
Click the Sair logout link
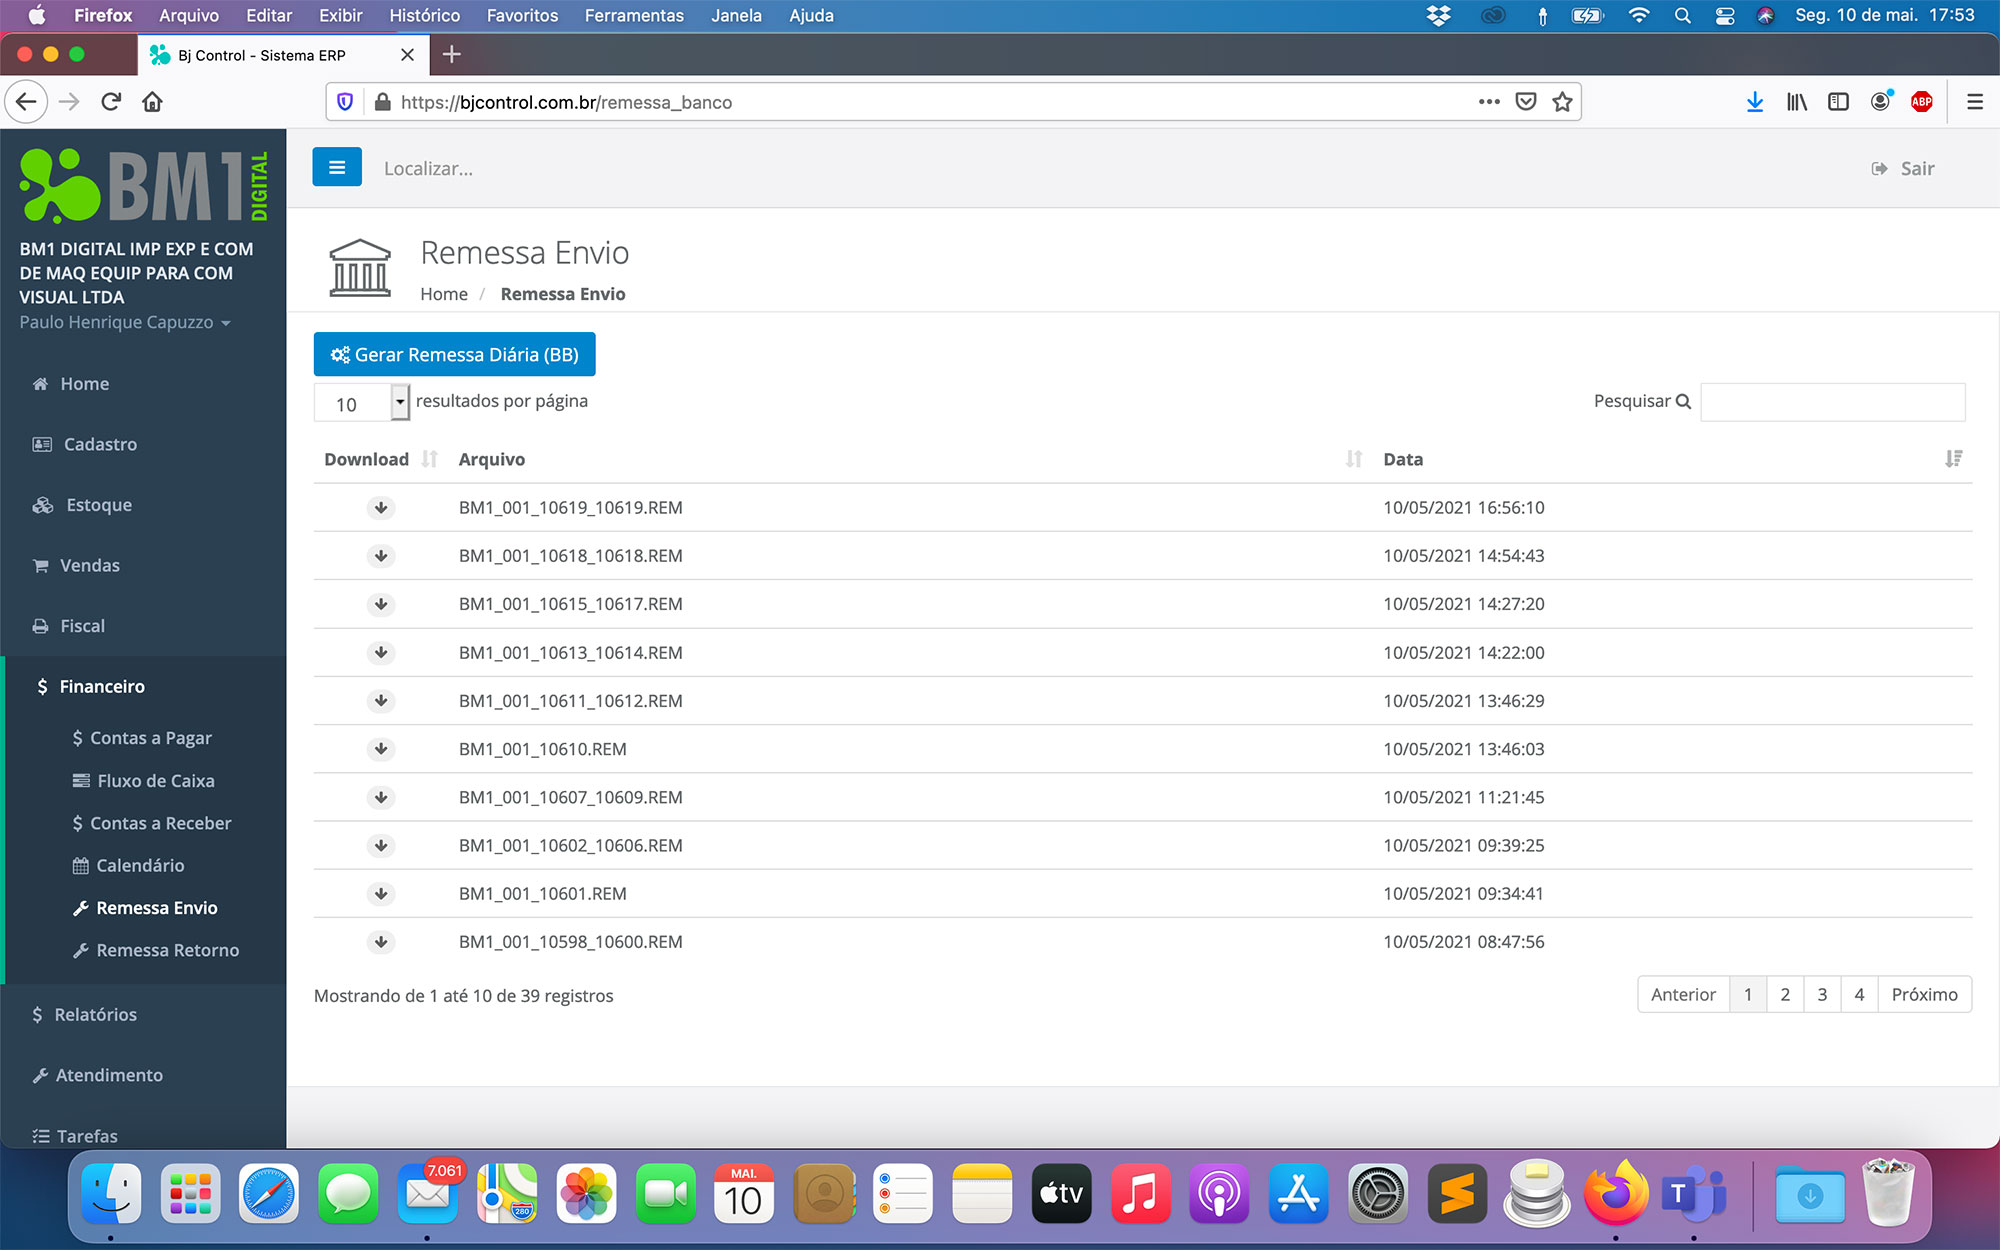pos(1903,168)
